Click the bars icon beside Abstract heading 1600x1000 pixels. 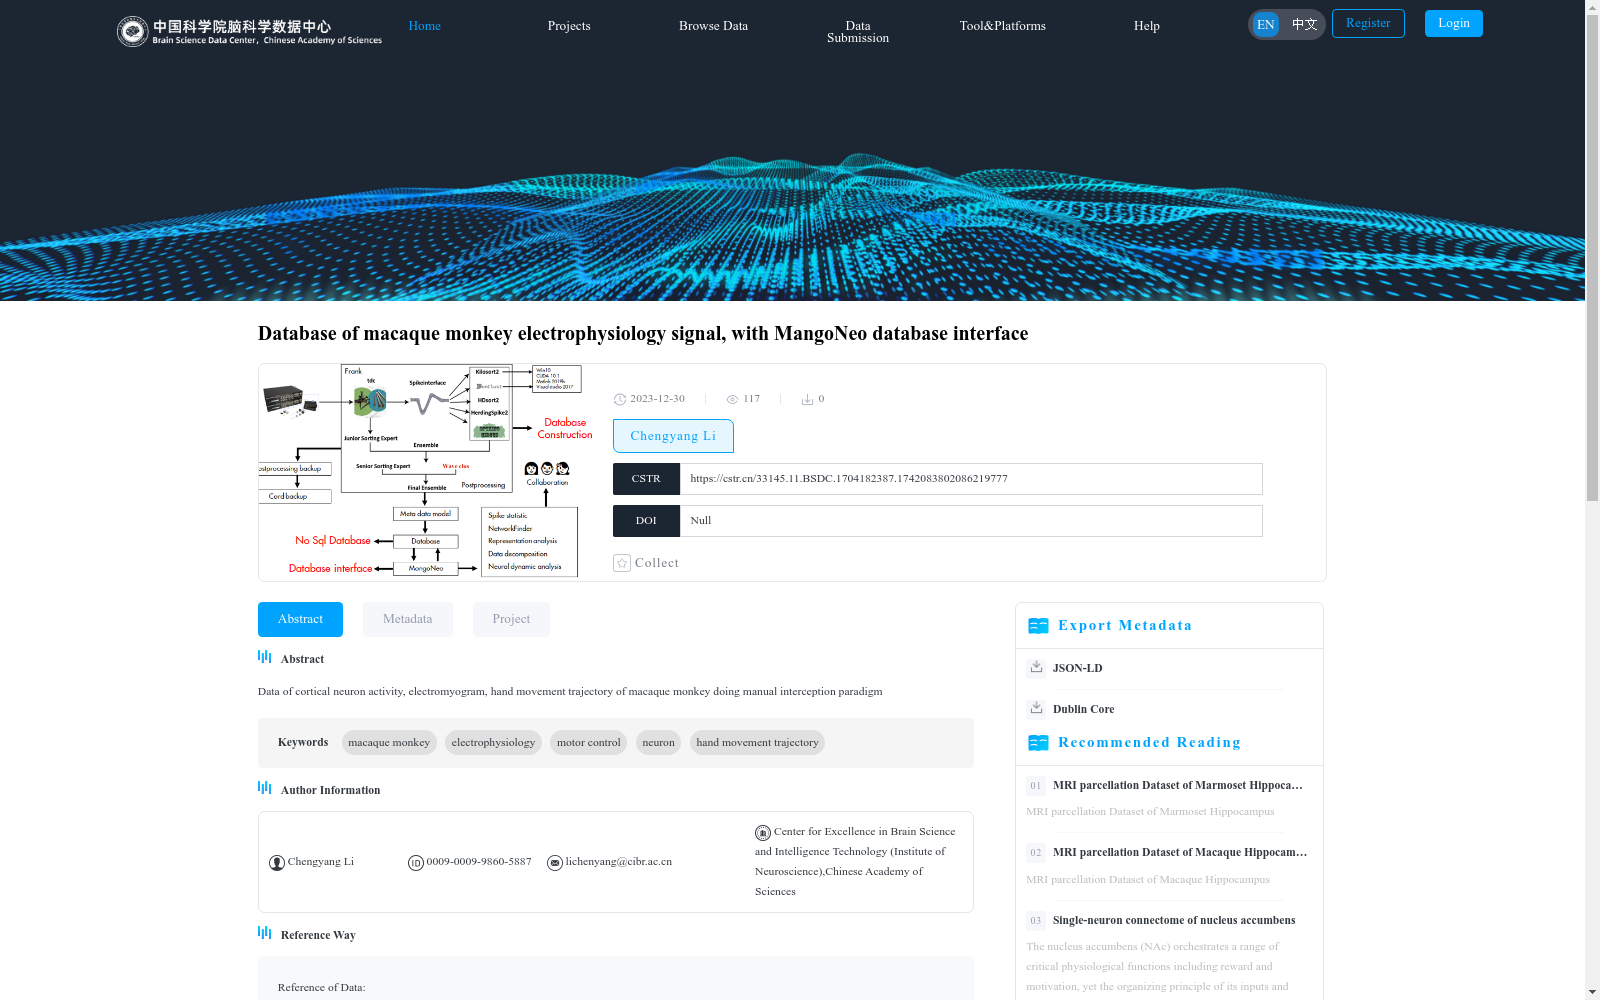(x=265, y=657)
